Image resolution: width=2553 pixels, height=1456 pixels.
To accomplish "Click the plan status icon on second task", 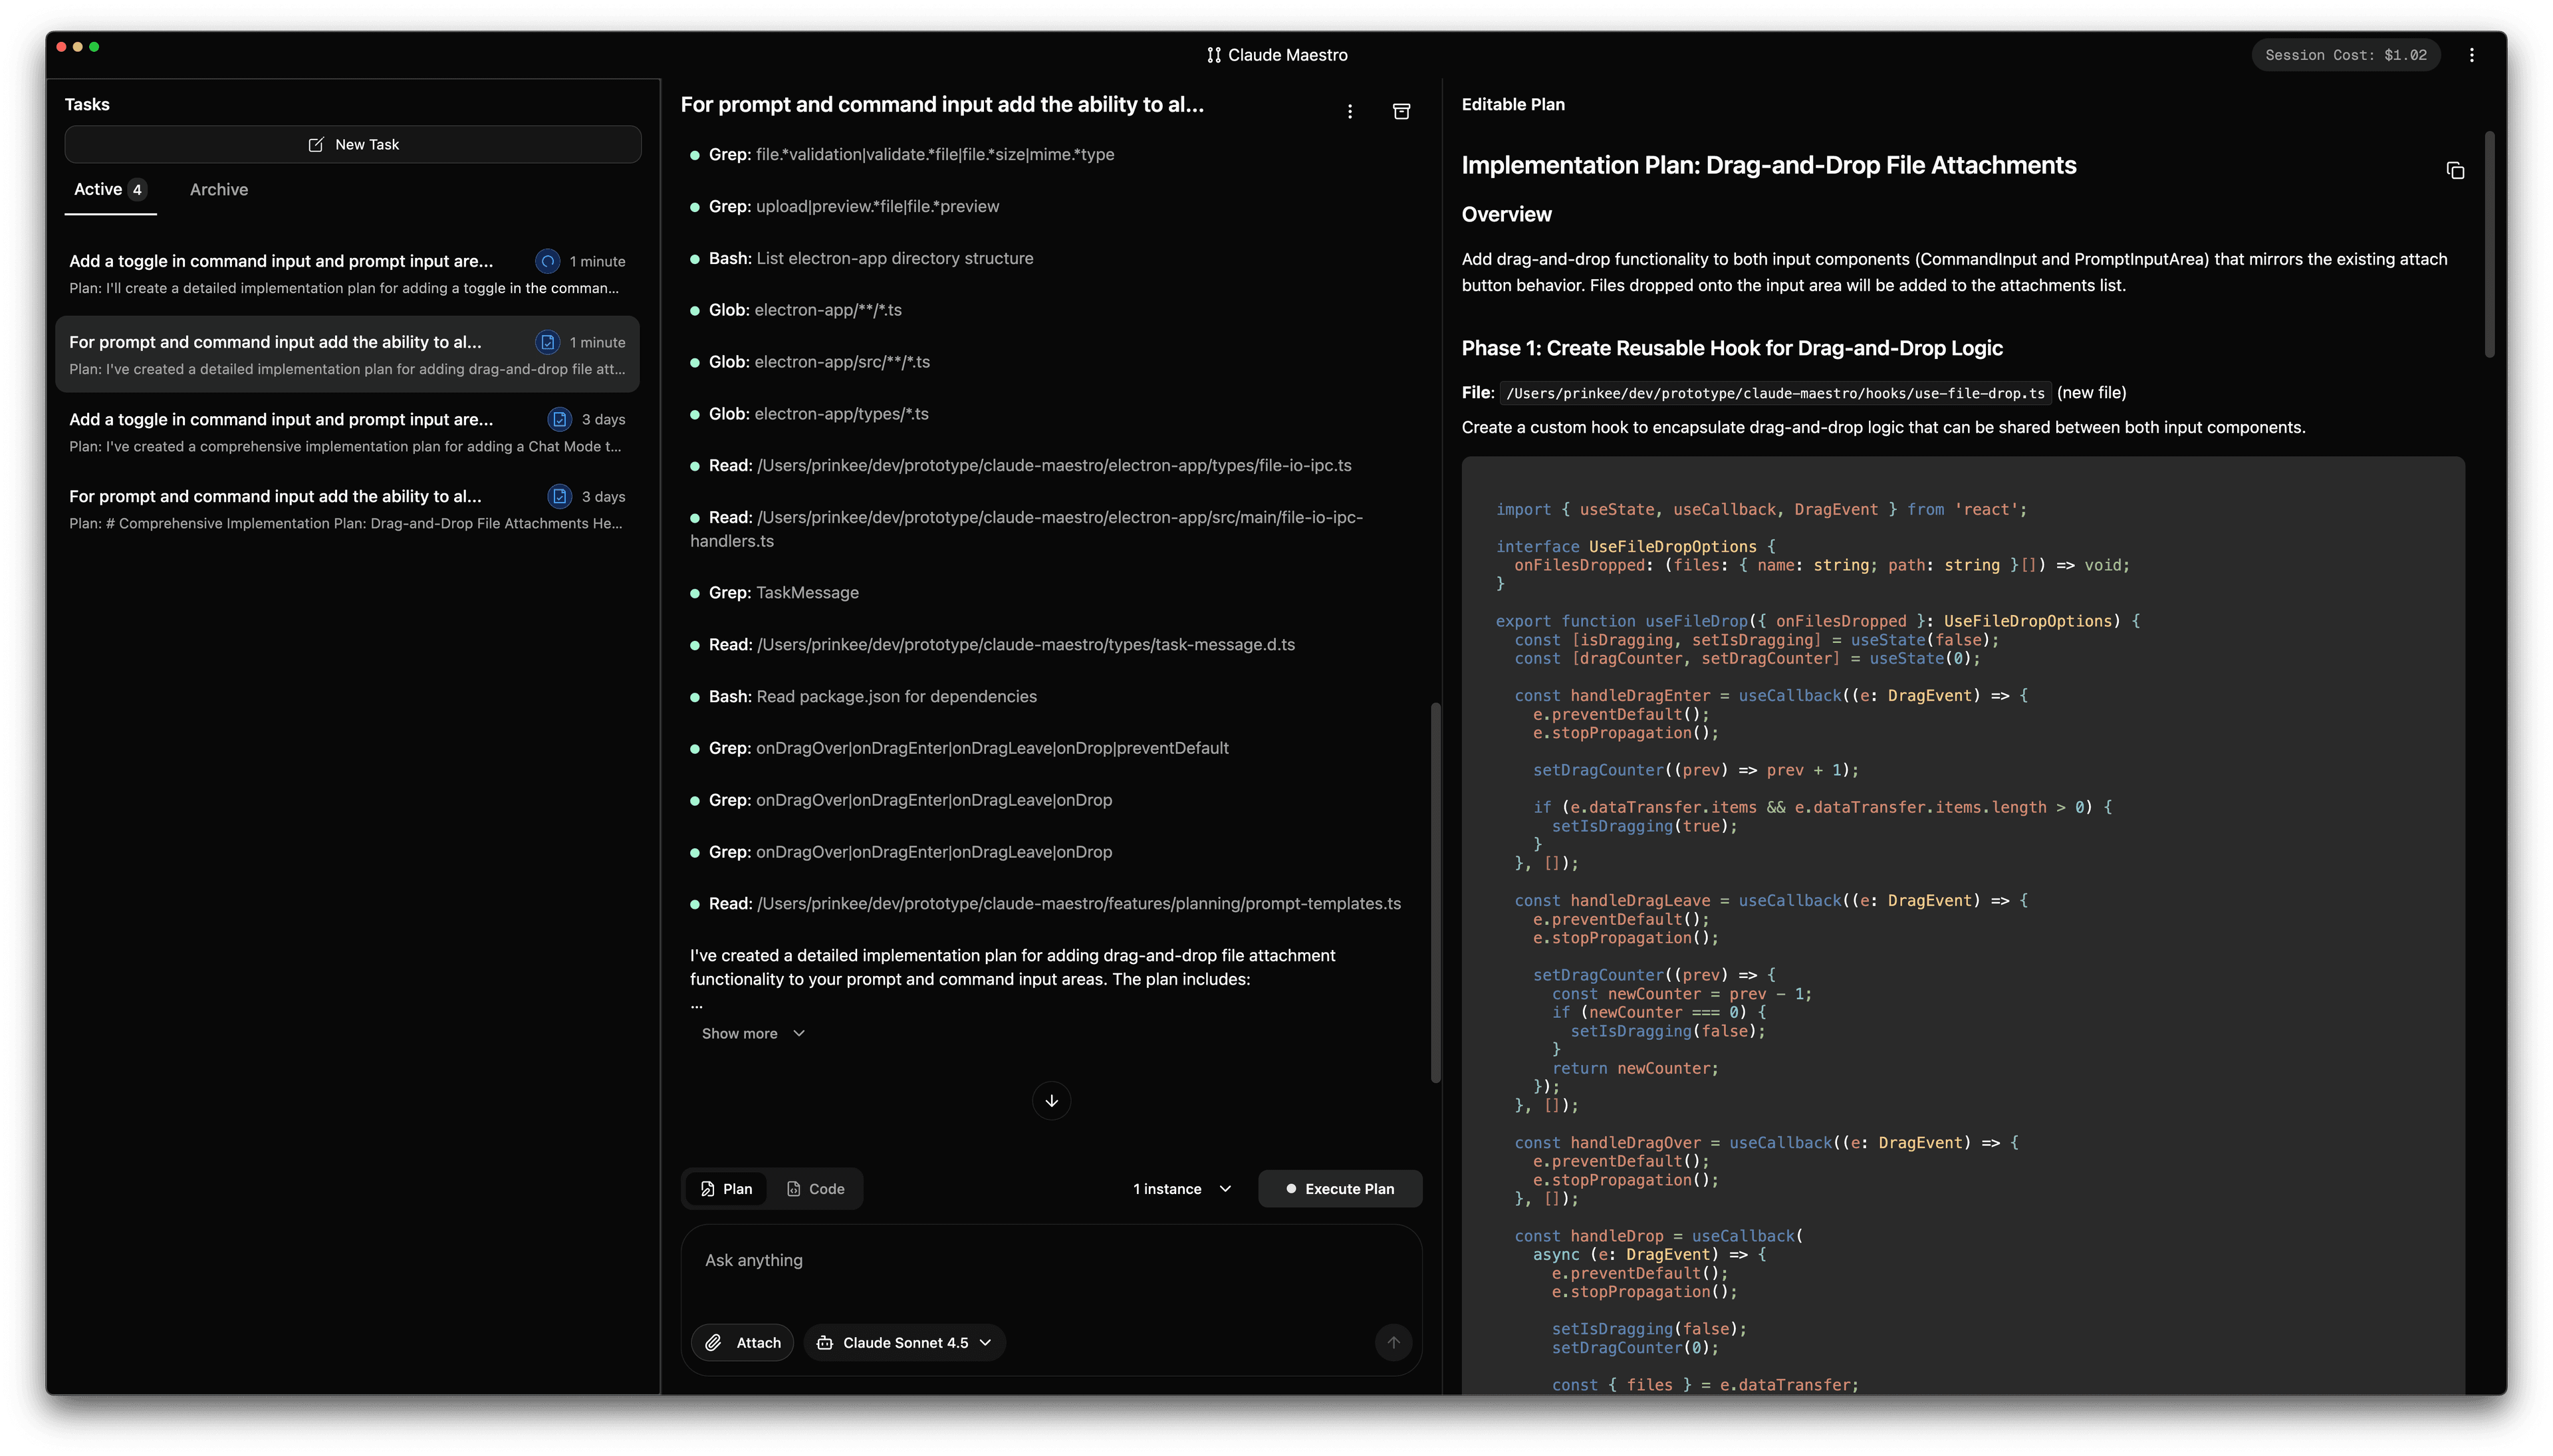I will [x=547, y=342].
